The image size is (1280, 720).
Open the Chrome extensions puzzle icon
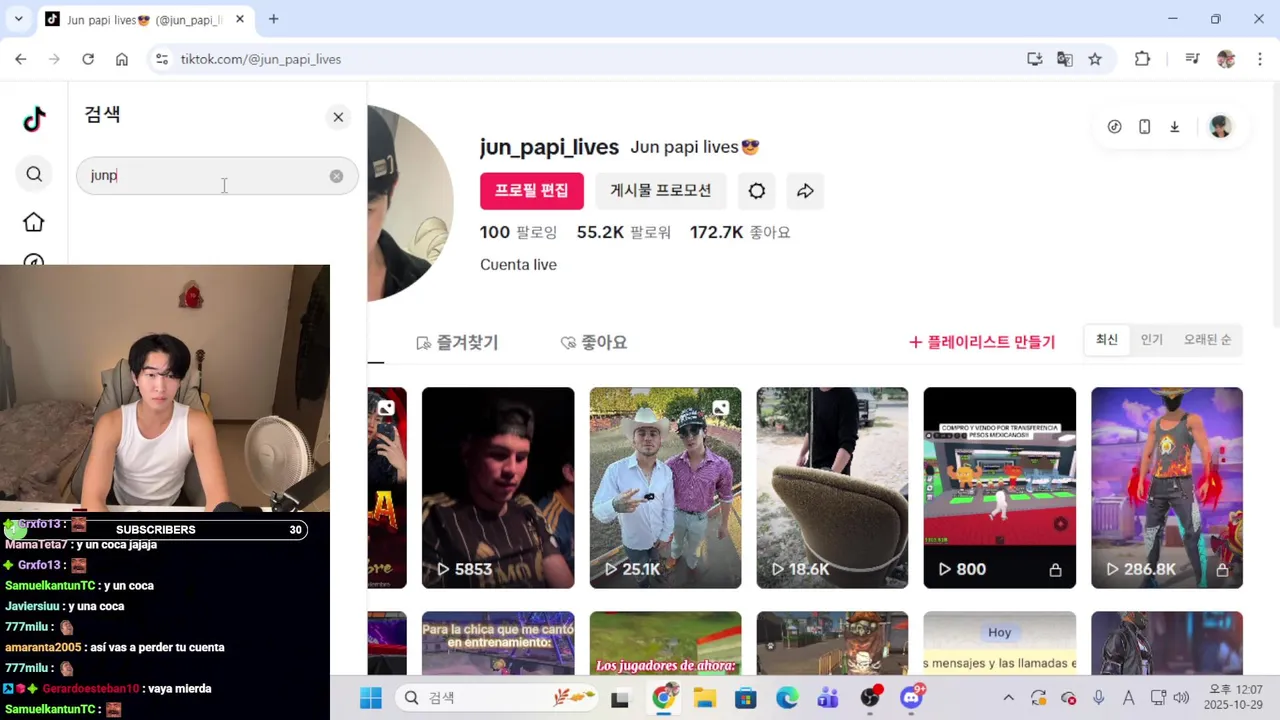pyautogui.click(x=1143, y=59)
